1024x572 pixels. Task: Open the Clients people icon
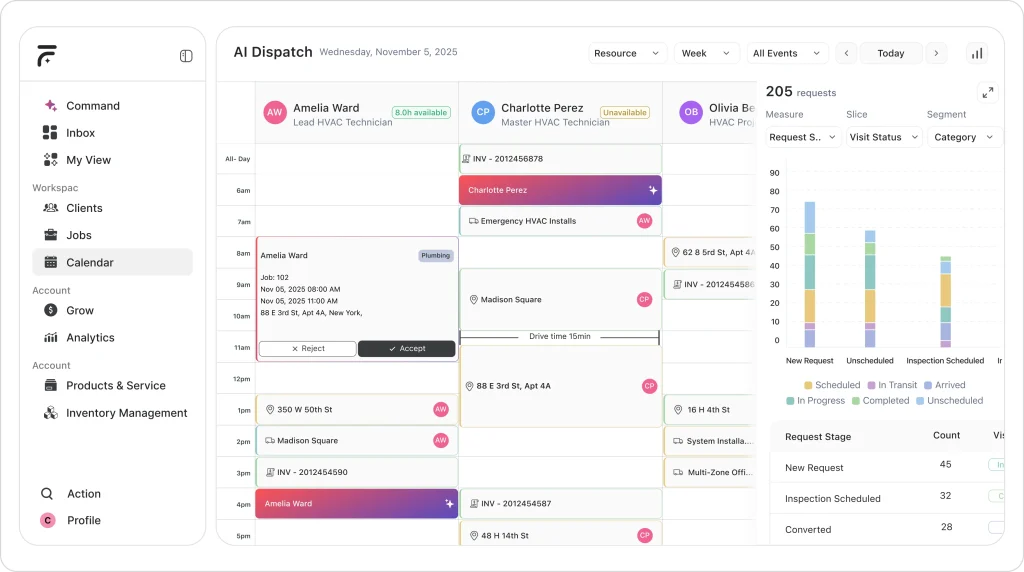click(50, 208)
